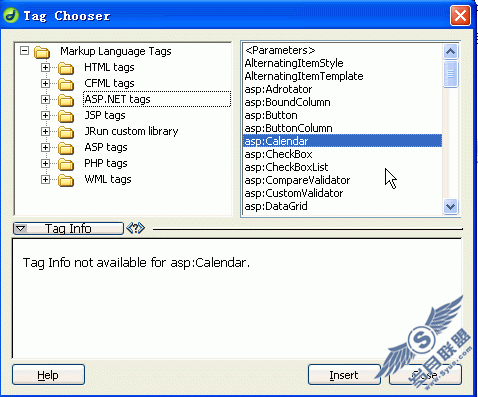Expand the ASP.NET tags node
The width and height of the screenshot is (478, 397).
tap(45, 99)
